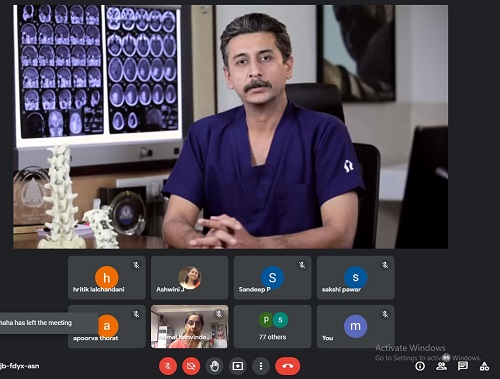This screenshot has height=379, width=500.
Task: Click the main presenter video
Action: [x=230, y=127]
